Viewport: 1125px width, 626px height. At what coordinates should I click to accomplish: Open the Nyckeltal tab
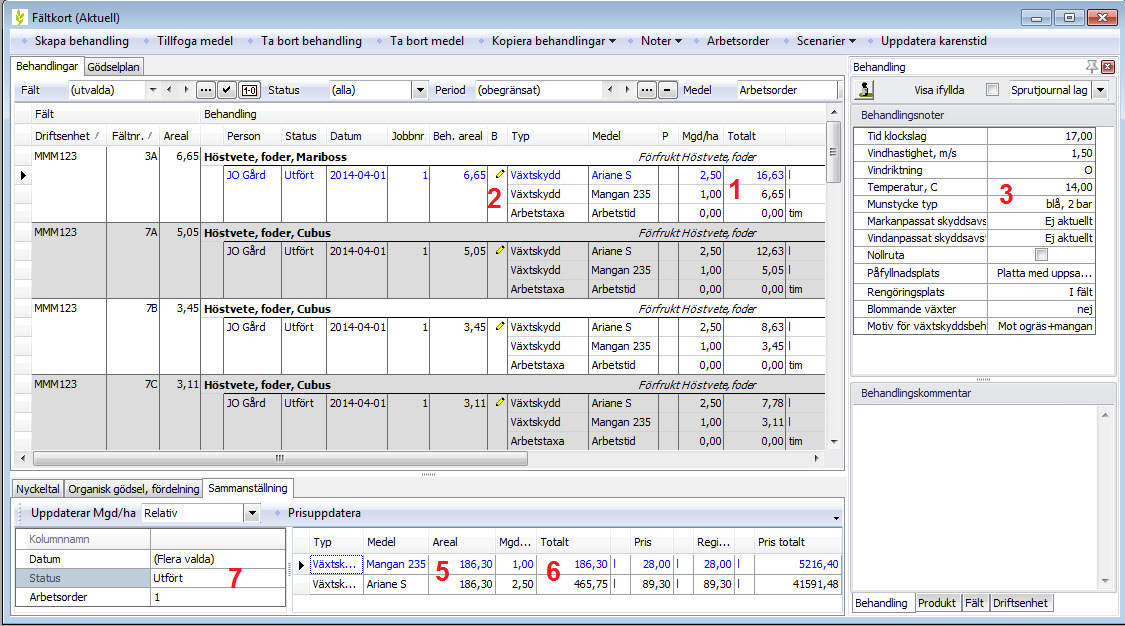pos(38,489)
